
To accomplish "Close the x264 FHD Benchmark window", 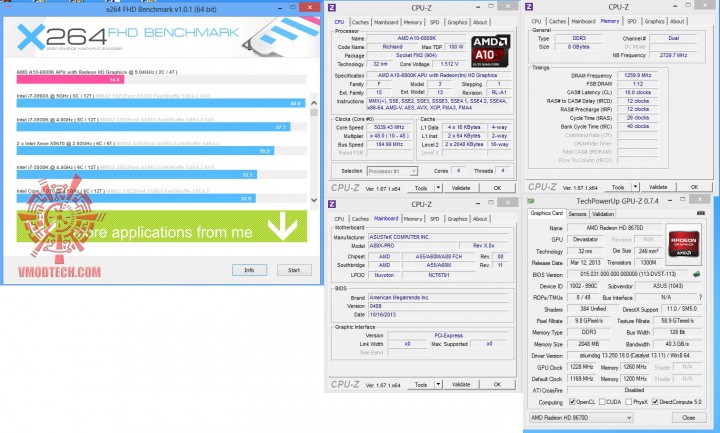I will click(x=309, y=7).
